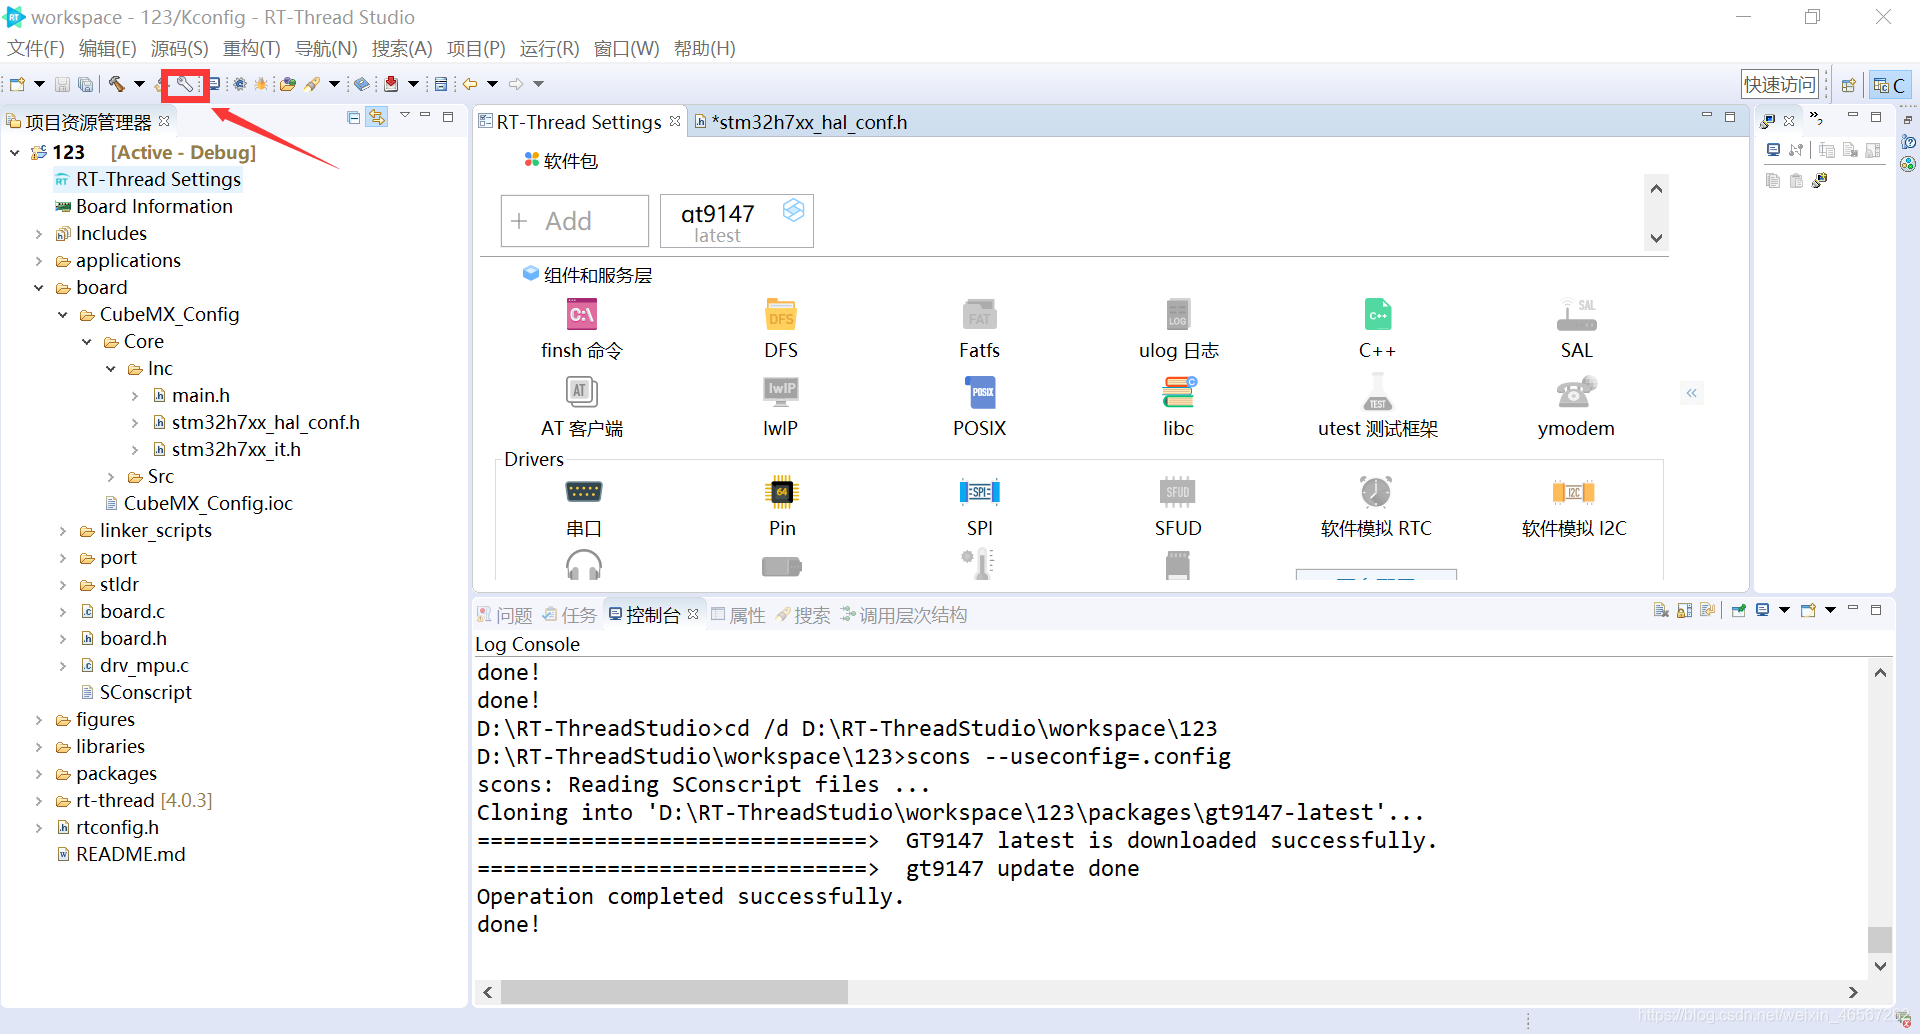
Task: Select the SAL component icon
Action: click(1576, 315)
